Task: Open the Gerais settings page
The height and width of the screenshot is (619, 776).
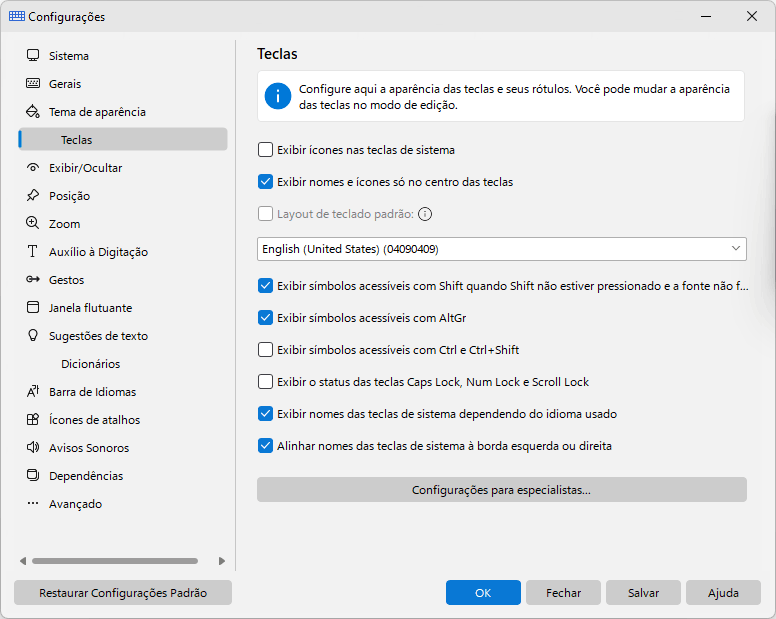Action: [123, 84]
